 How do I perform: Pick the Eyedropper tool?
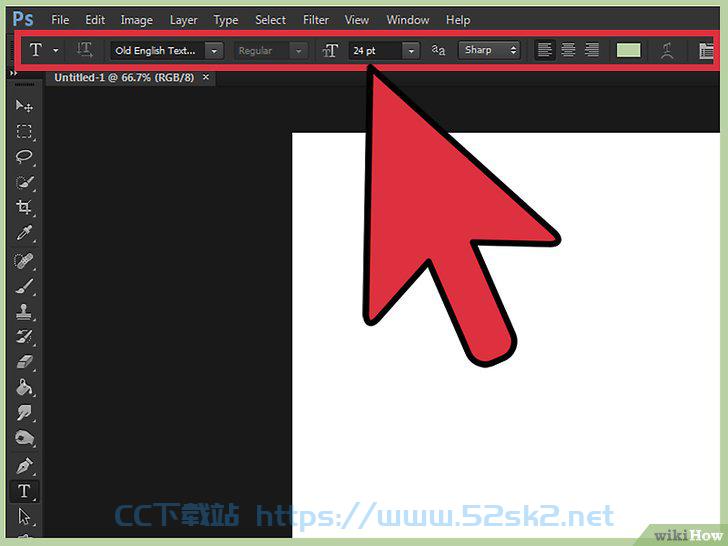click(24, 233)
